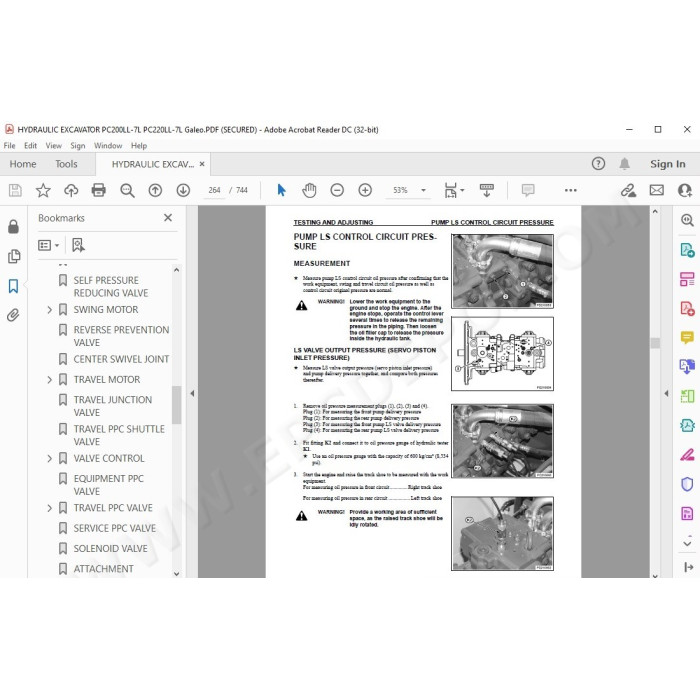Open the Protect shield tool

coord(687,484)
